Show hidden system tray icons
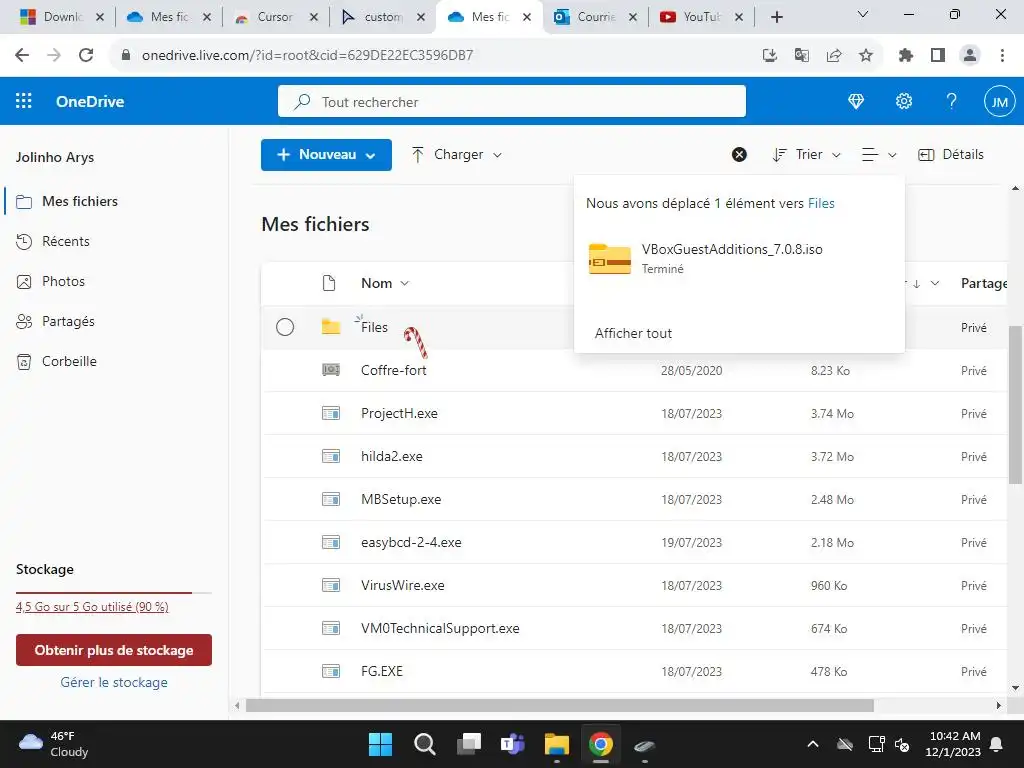This screenshot has width=1024, height=768. click(812, 744)
